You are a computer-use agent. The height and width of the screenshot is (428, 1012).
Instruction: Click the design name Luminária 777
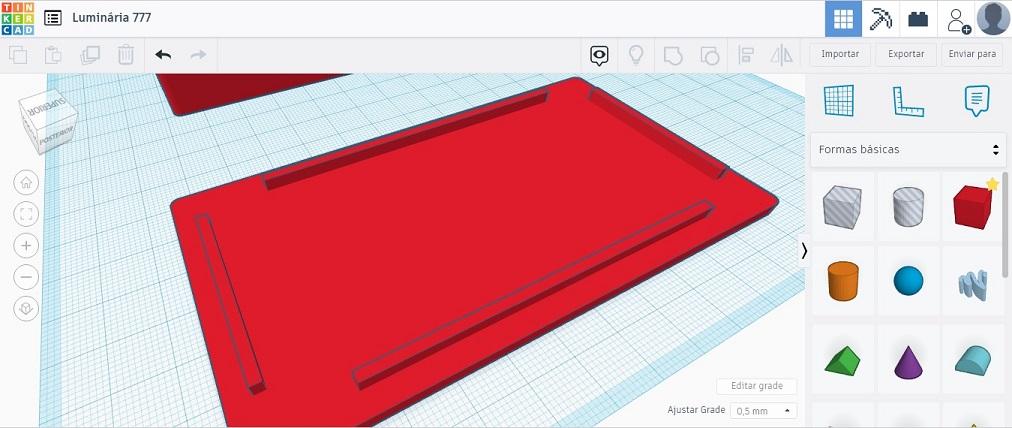coord(112,17)
